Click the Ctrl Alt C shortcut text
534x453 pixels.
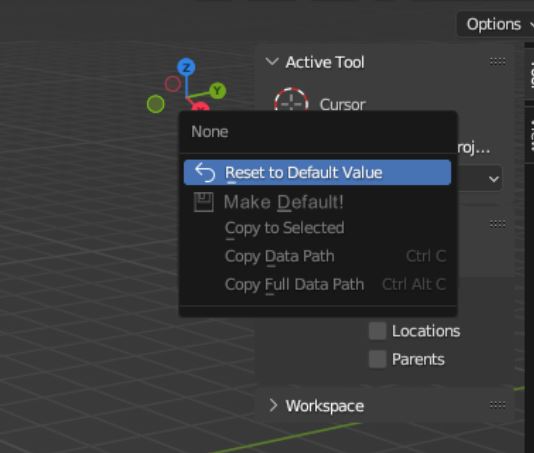[x=414, y=284]
